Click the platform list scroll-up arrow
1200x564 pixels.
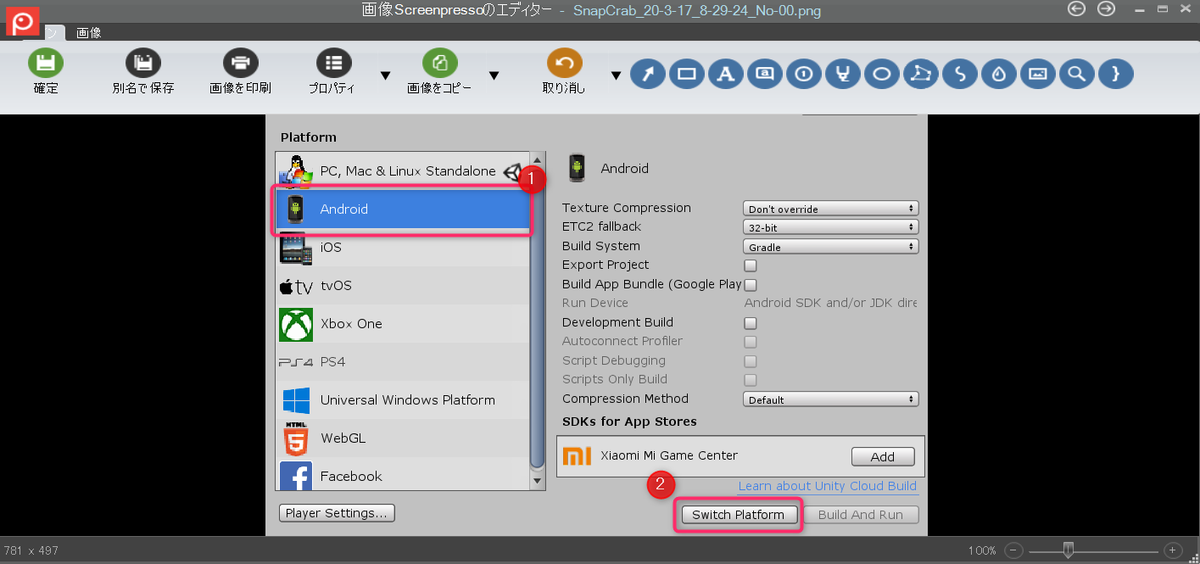538,160
